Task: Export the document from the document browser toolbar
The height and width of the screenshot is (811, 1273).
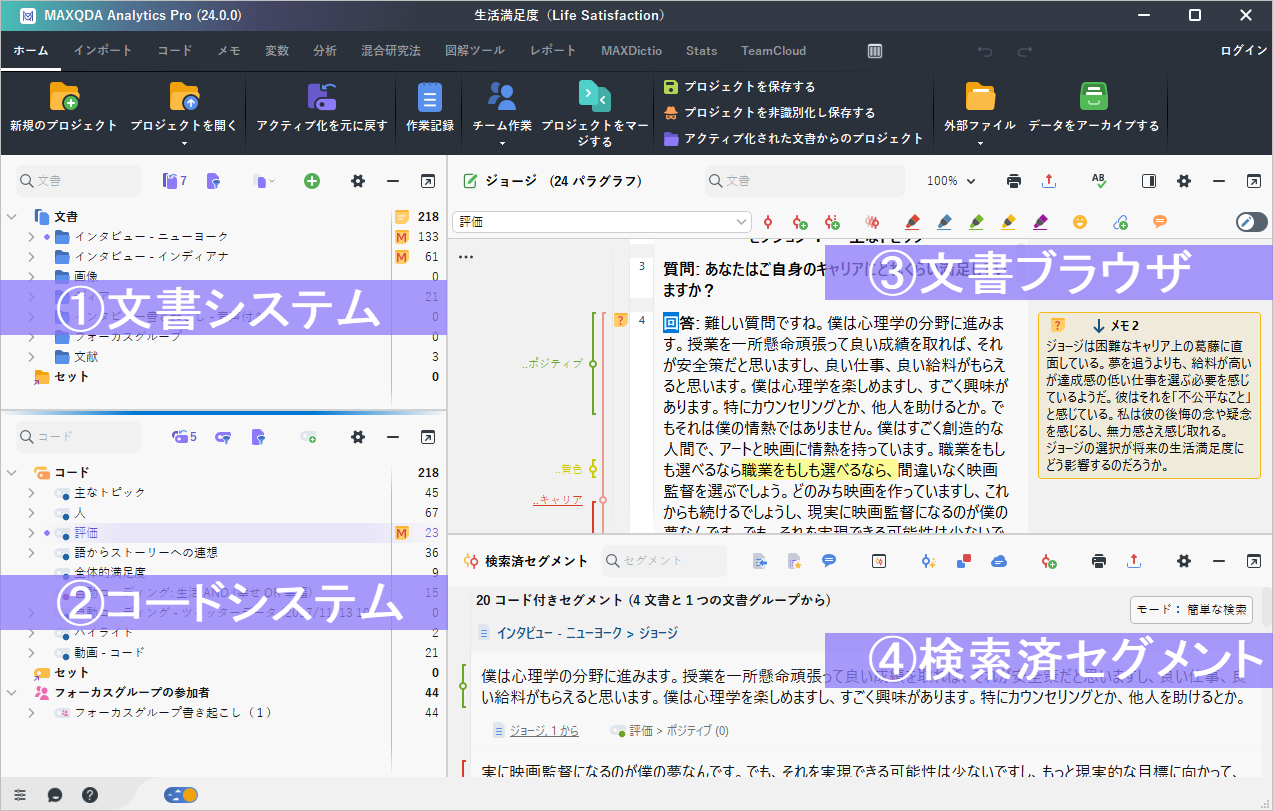Action: click(x=1049, y=181)
